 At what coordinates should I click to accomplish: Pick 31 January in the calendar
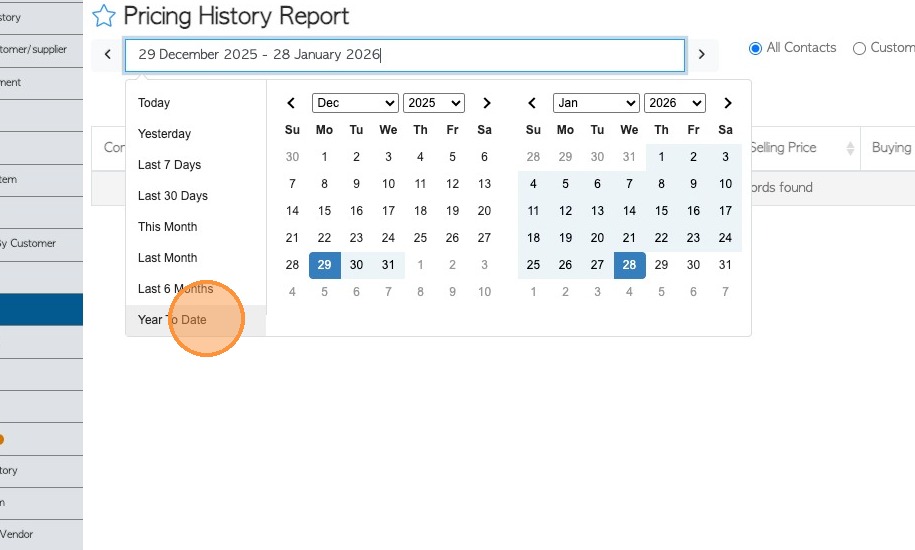(725, 265)
